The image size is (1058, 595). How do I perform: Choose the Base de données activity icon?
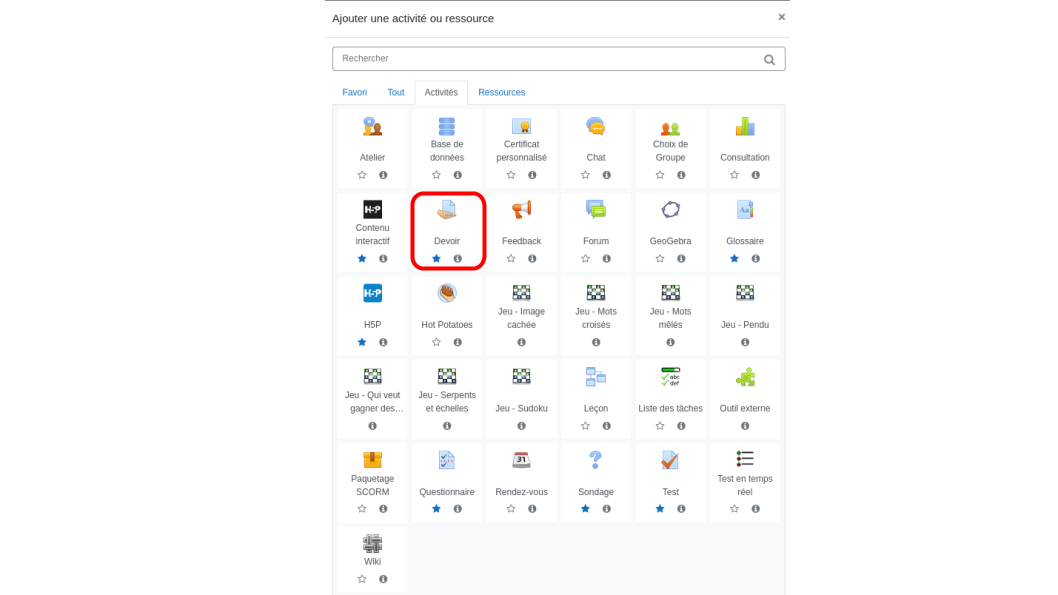447,126
